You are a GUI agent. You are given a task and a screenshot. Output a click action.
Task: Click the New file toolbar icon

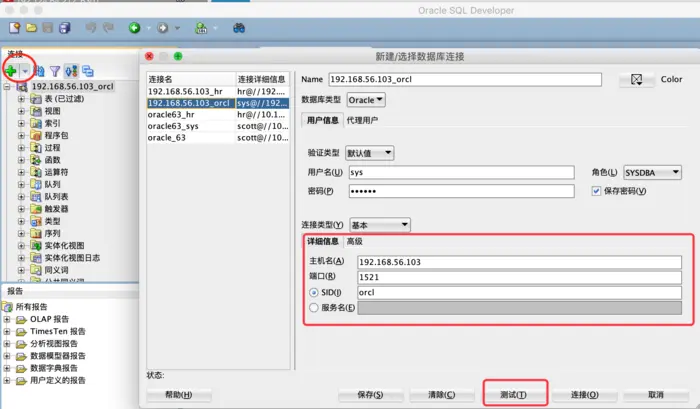click(14, 28)
